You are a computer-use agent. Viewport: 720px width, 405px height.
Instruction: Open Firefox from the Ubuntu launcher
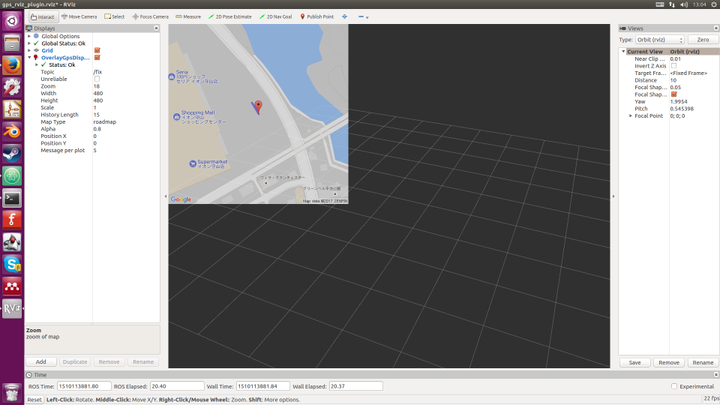click(x=12, y=66)
